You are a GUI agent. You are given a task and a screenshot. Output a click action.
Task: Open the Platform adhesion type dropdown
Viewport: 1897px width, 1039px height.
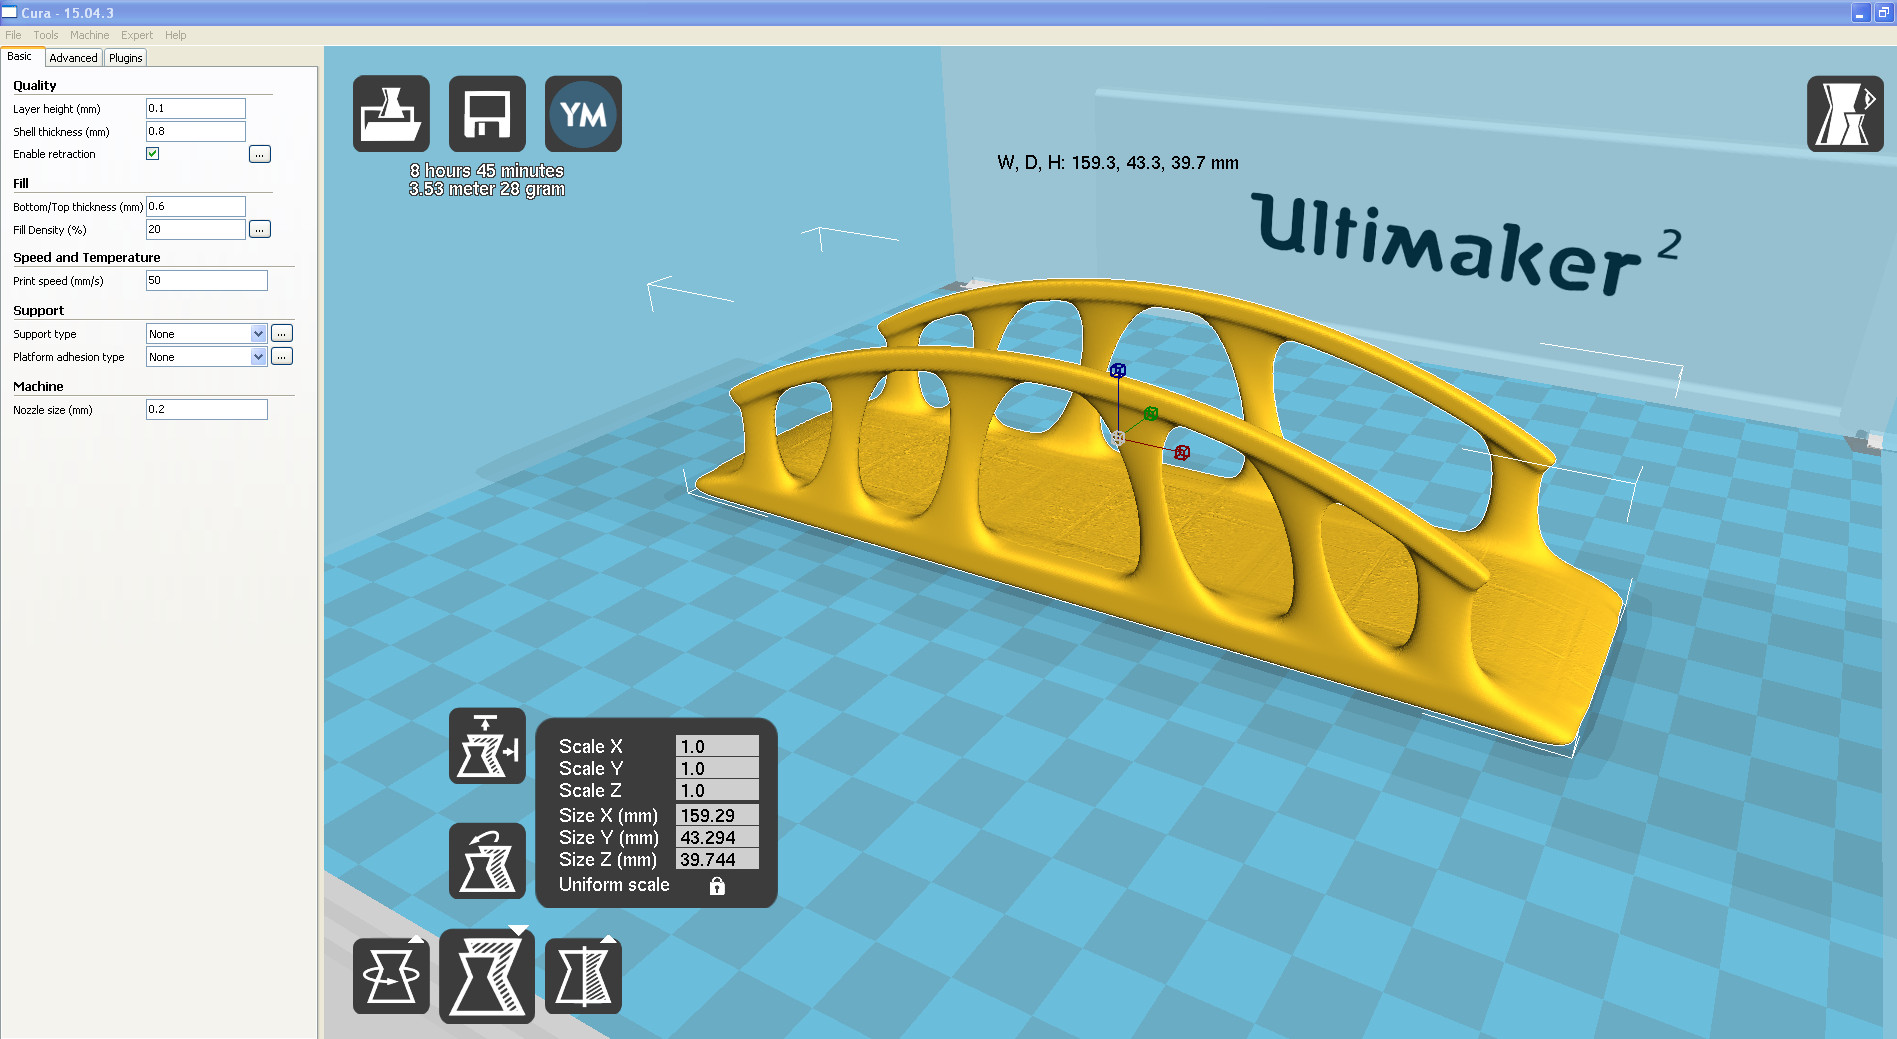point(206,357)
